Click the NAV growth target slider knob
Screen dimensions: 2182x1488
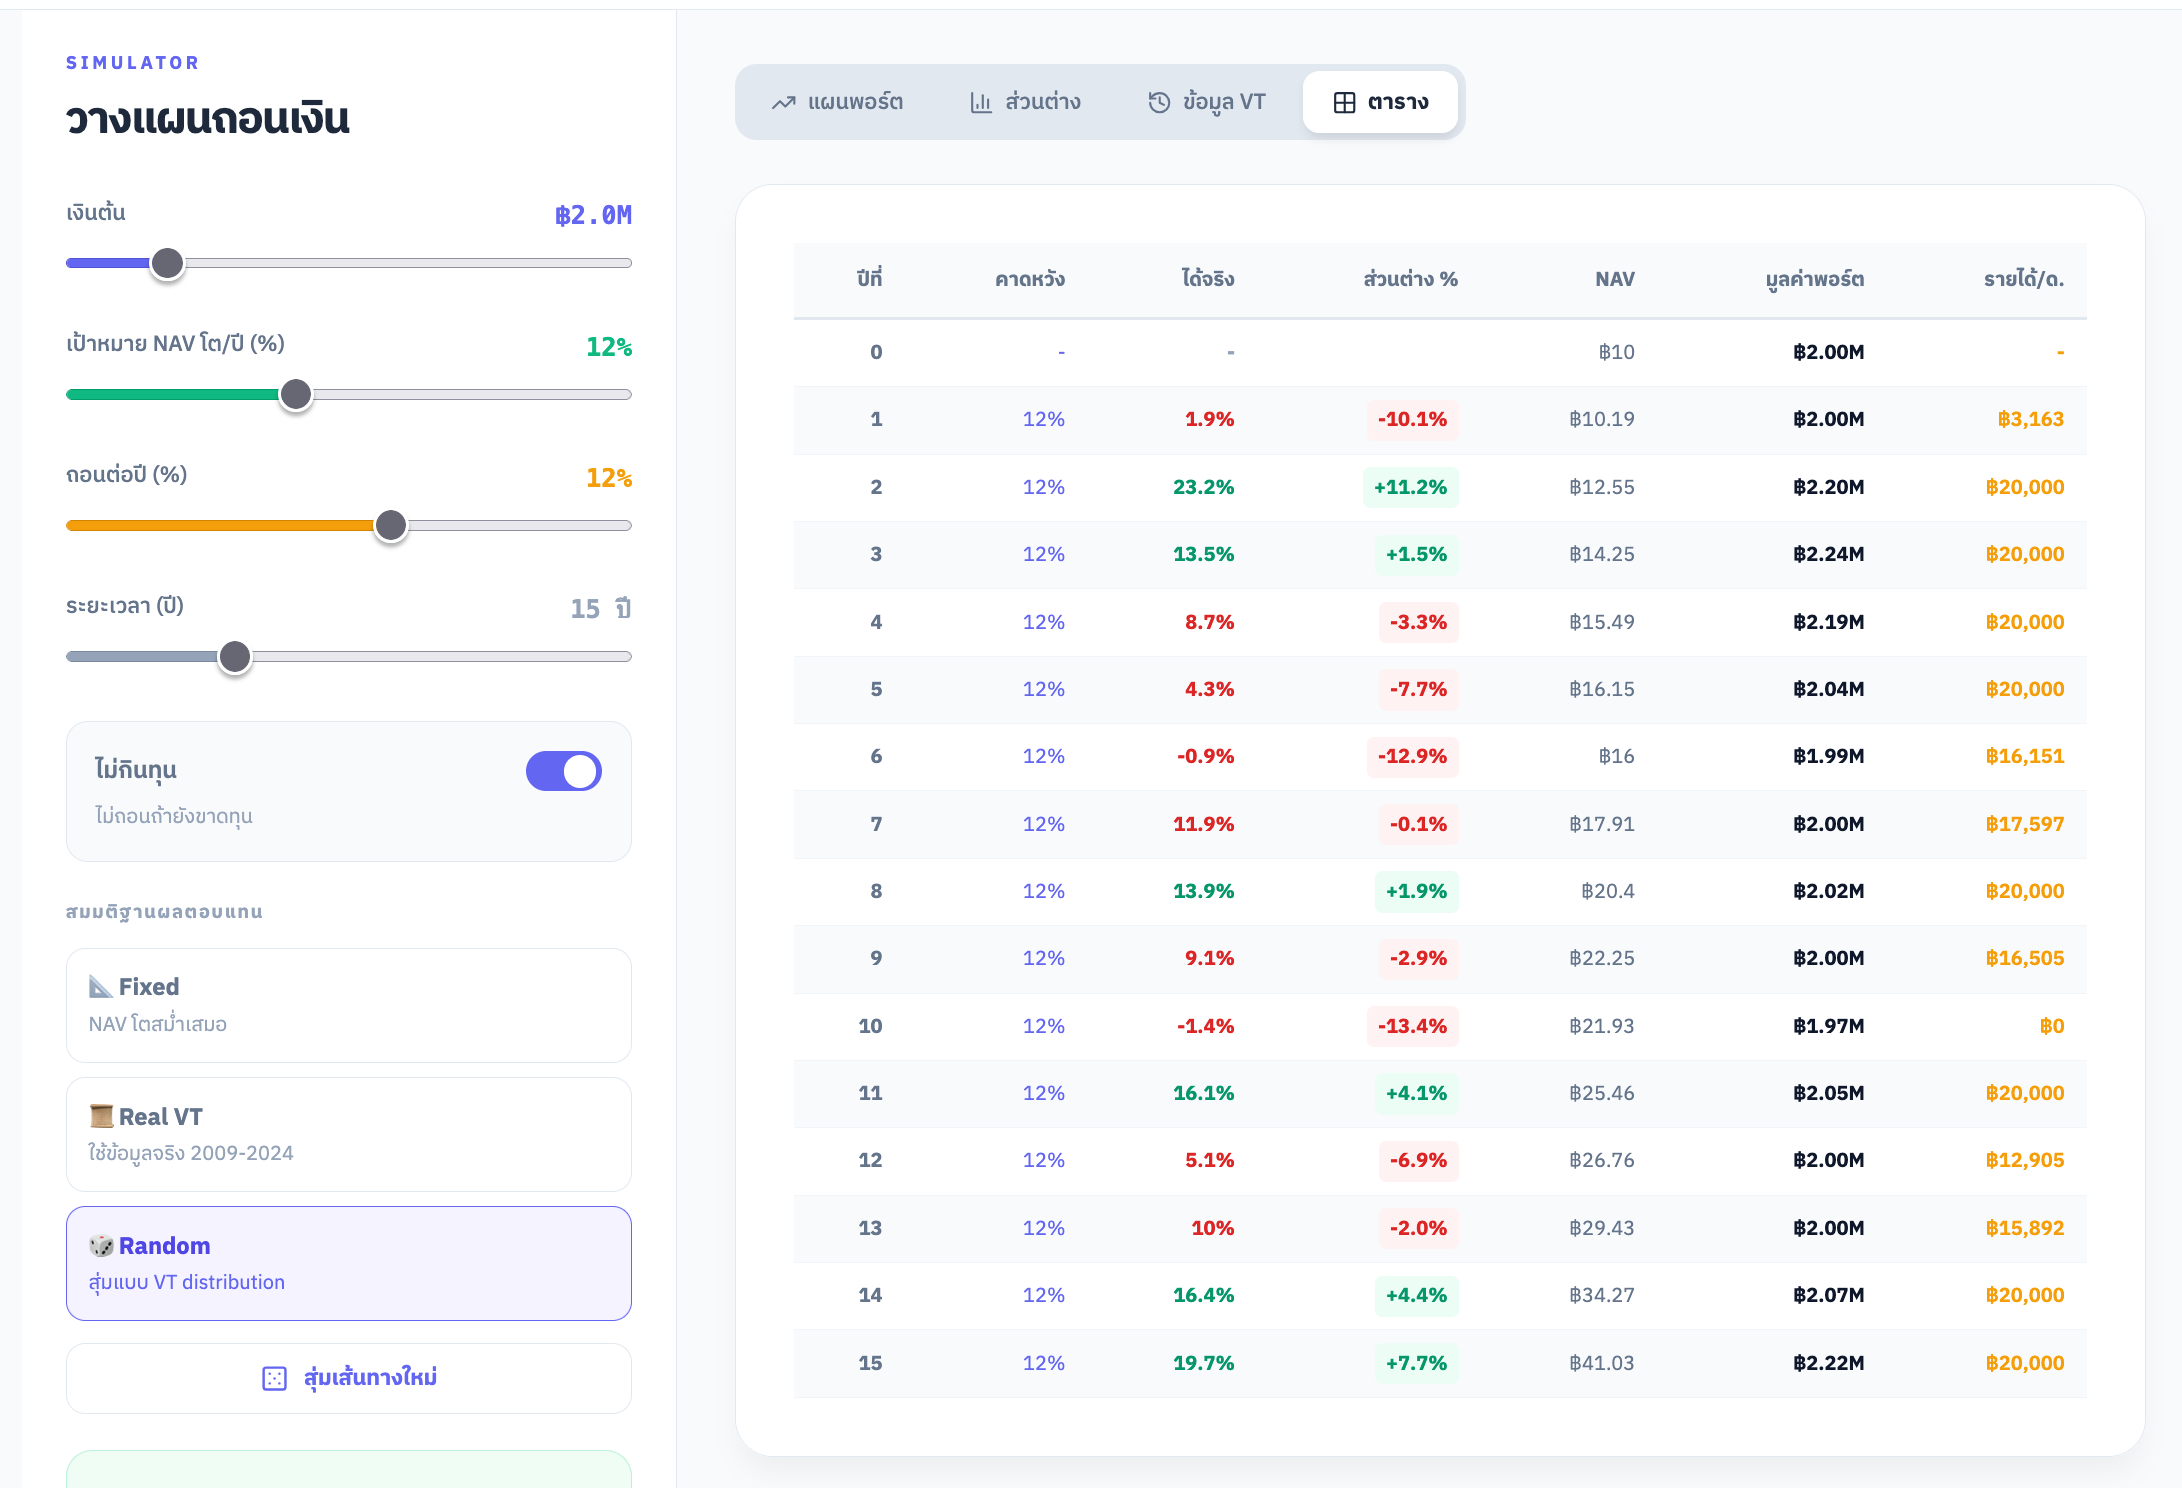[x=295, y=395]
